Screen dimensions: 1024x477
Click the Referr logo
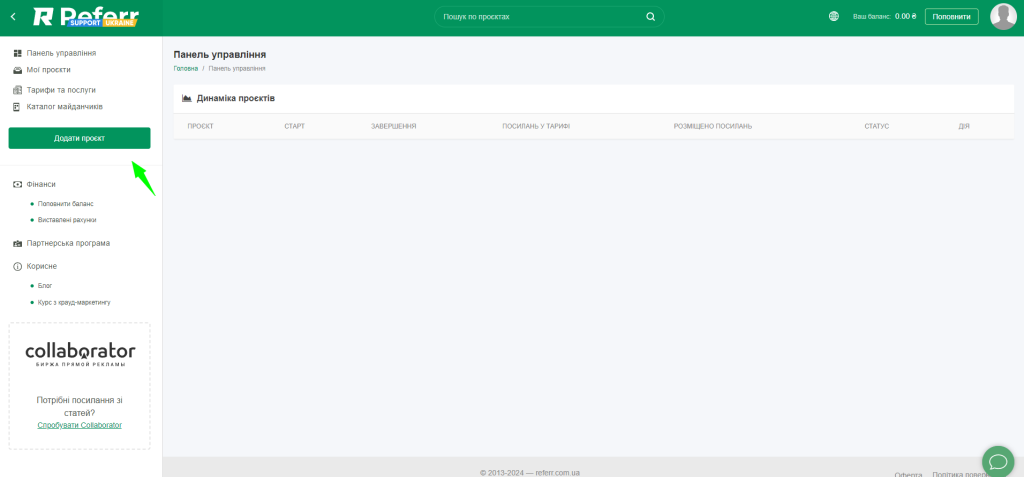click(x=86, y=17)
